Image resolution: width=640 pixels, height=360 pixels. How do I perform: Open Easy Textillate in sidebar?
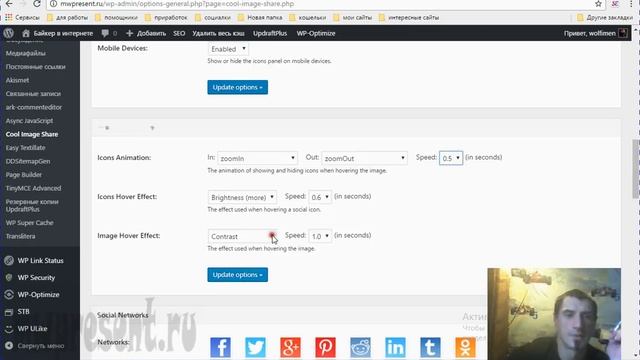(25, 147)
